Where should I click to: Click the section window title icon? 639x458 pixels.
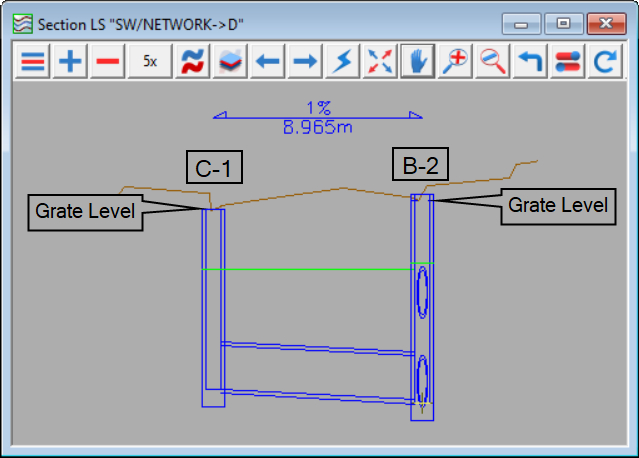coord(22,24)
